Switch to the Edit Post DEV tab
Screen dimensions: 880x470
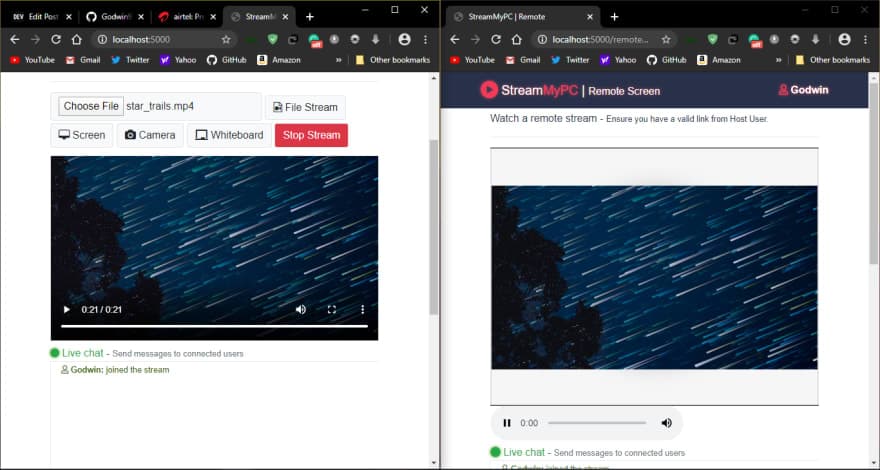[x=40, y=16]
